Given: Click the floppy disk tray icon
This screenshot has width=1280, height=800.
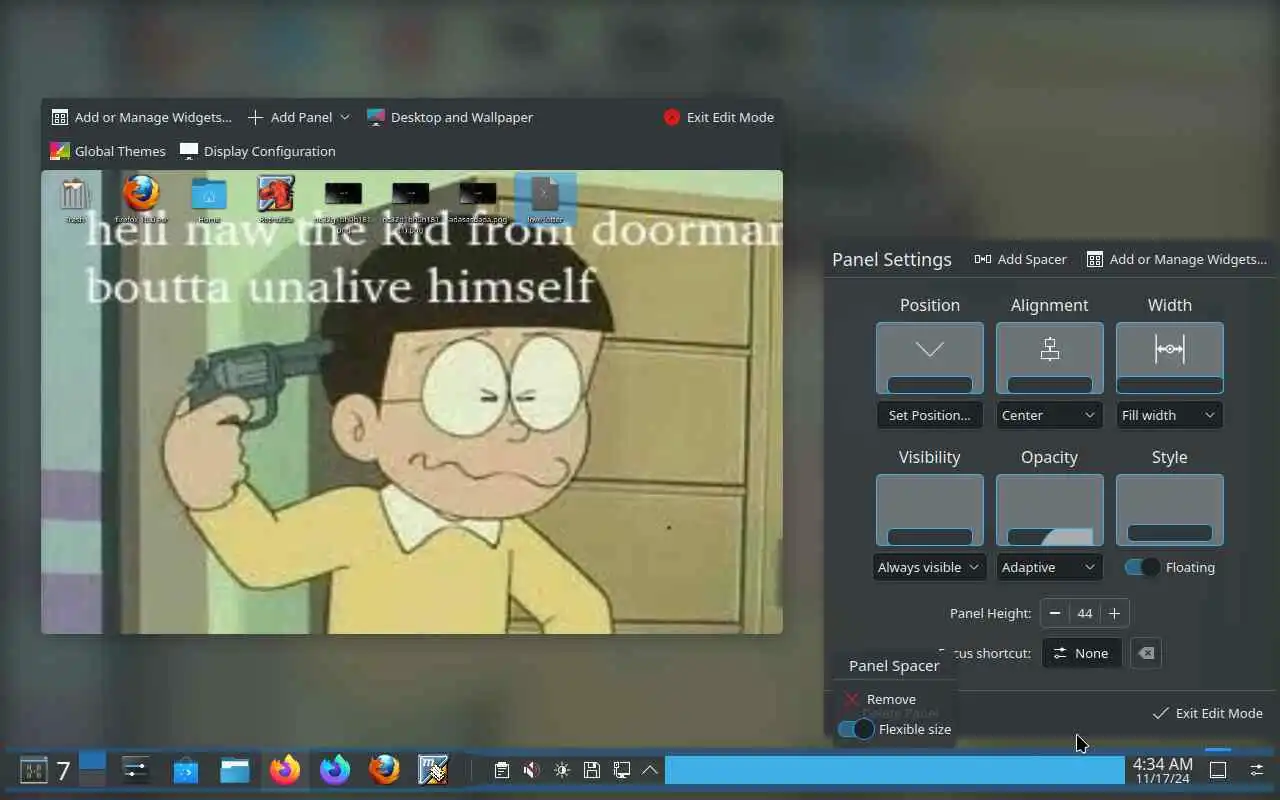Looking at the screenshot, I should [592, 770].
